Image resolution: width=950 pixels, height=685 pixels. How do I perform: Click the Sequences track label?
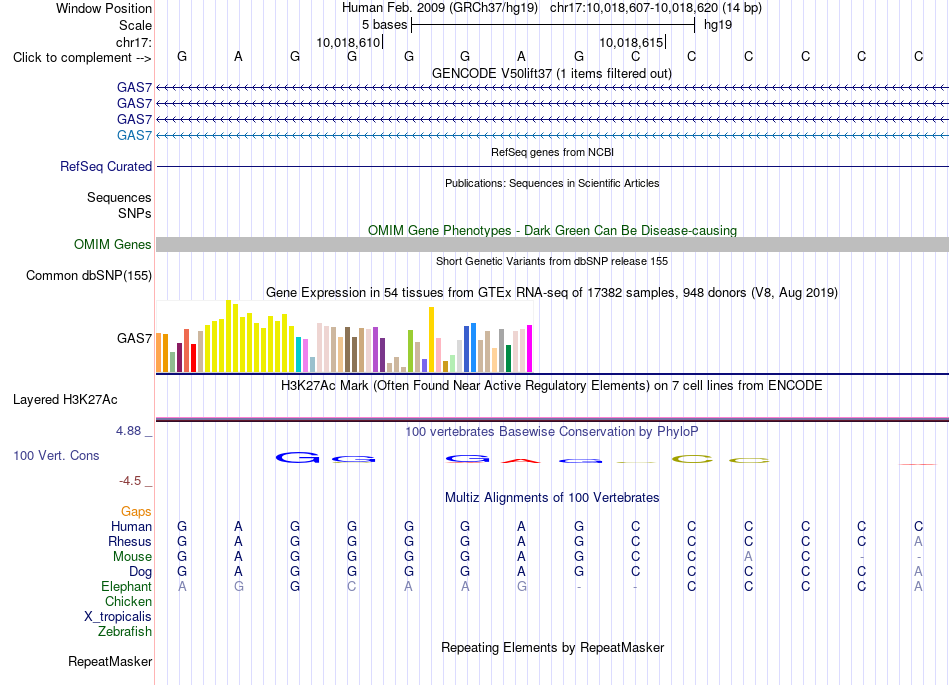pos(119,197)
